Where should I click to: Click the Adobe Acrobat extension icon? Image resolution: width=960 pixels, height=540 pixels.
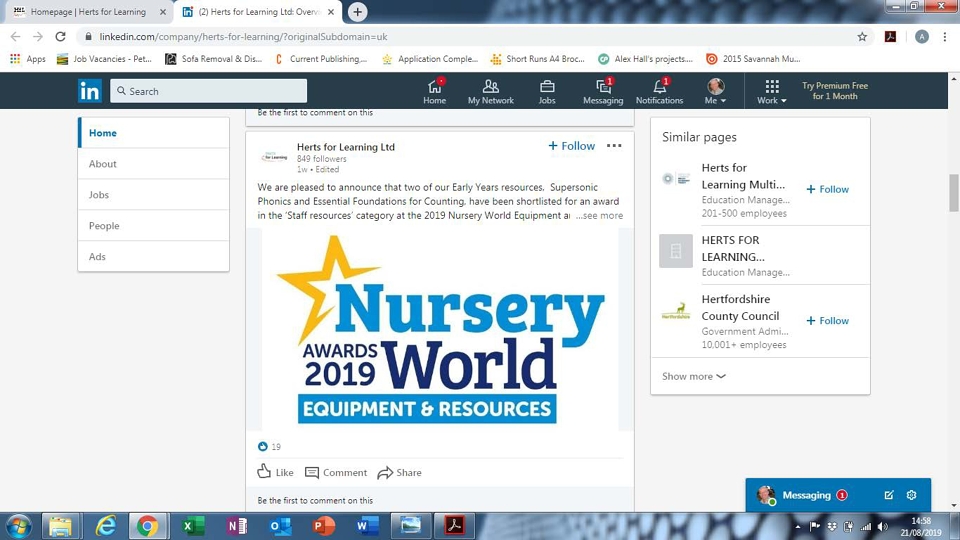pos(890,37)
